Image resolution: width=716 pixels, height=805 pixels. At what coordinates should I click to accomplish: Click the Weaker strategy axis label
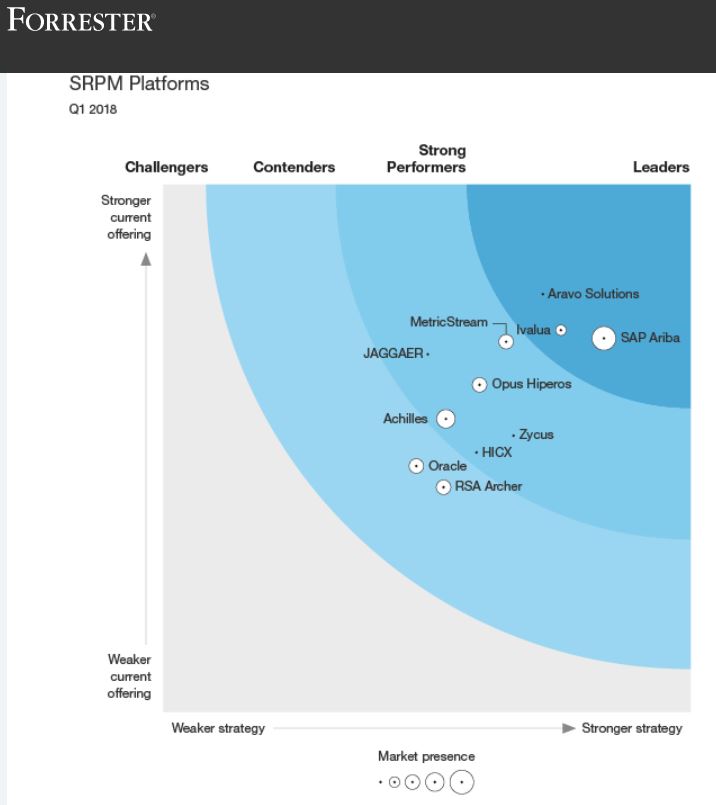click(x=218, y=728)
